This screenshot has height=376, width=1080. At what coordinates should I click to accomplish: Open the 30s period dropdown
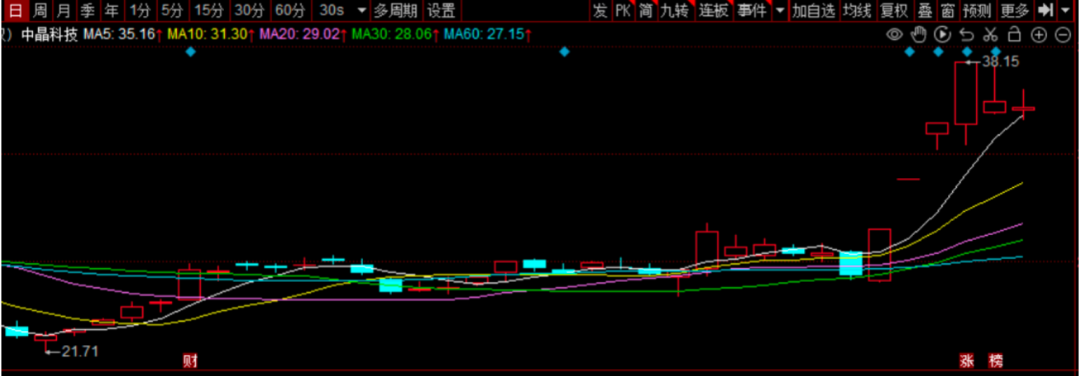pyautogui.click(x=342, y=10)
